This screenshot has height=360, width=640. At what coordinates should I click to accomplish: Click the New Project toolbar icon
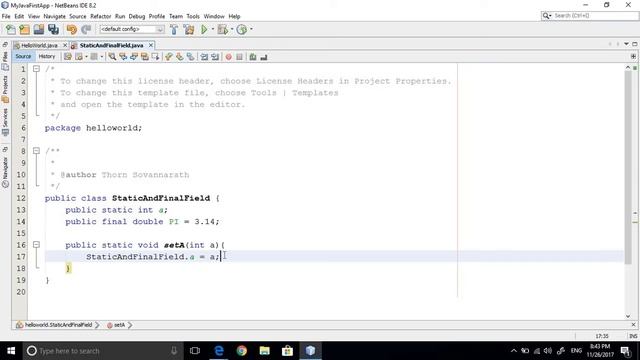click(24, 29)
